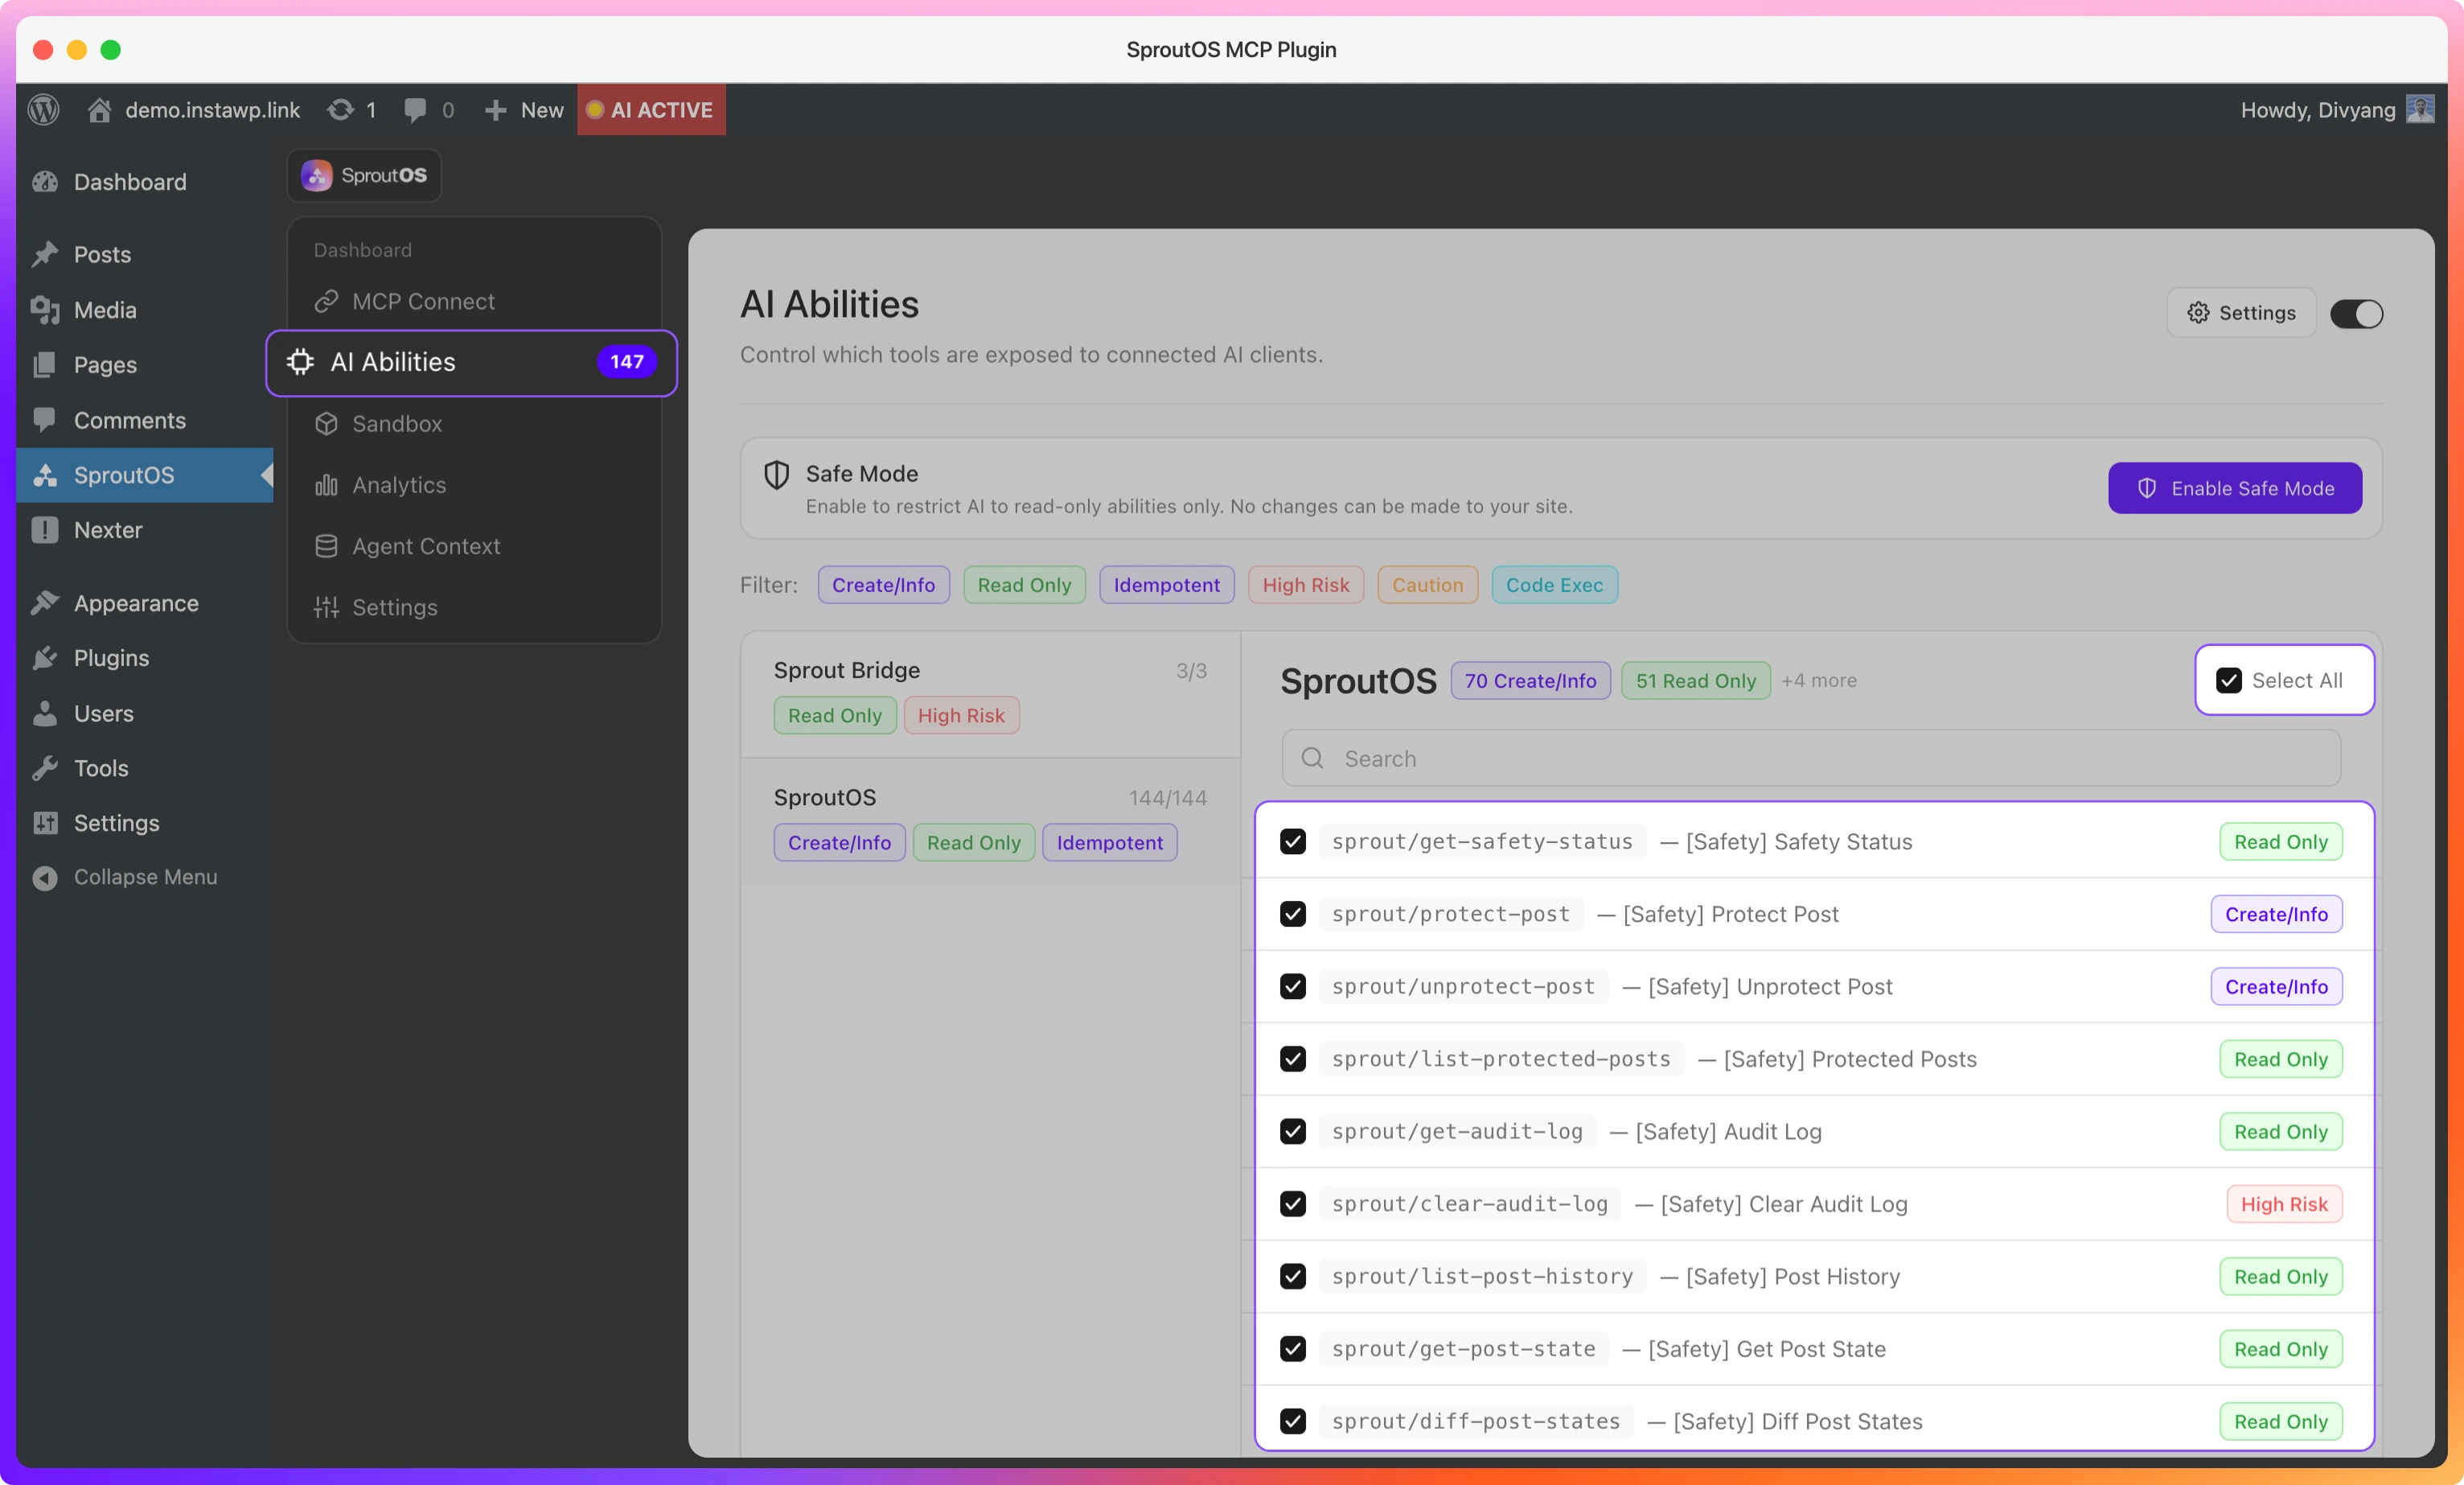Click the WordPress Settings sliders icon
The image size is (2464, 1485).
pyautogui.click(x=45, y=823)
